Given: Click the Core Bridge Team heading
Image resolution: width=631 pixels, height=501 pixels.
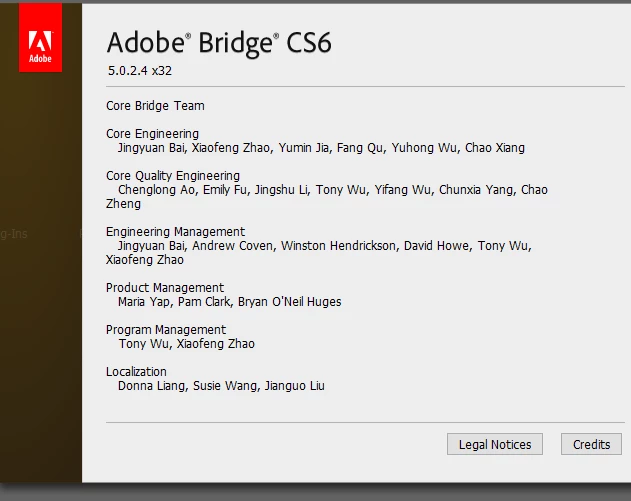Looking at the screenshot, I should [x=155, y=106].
